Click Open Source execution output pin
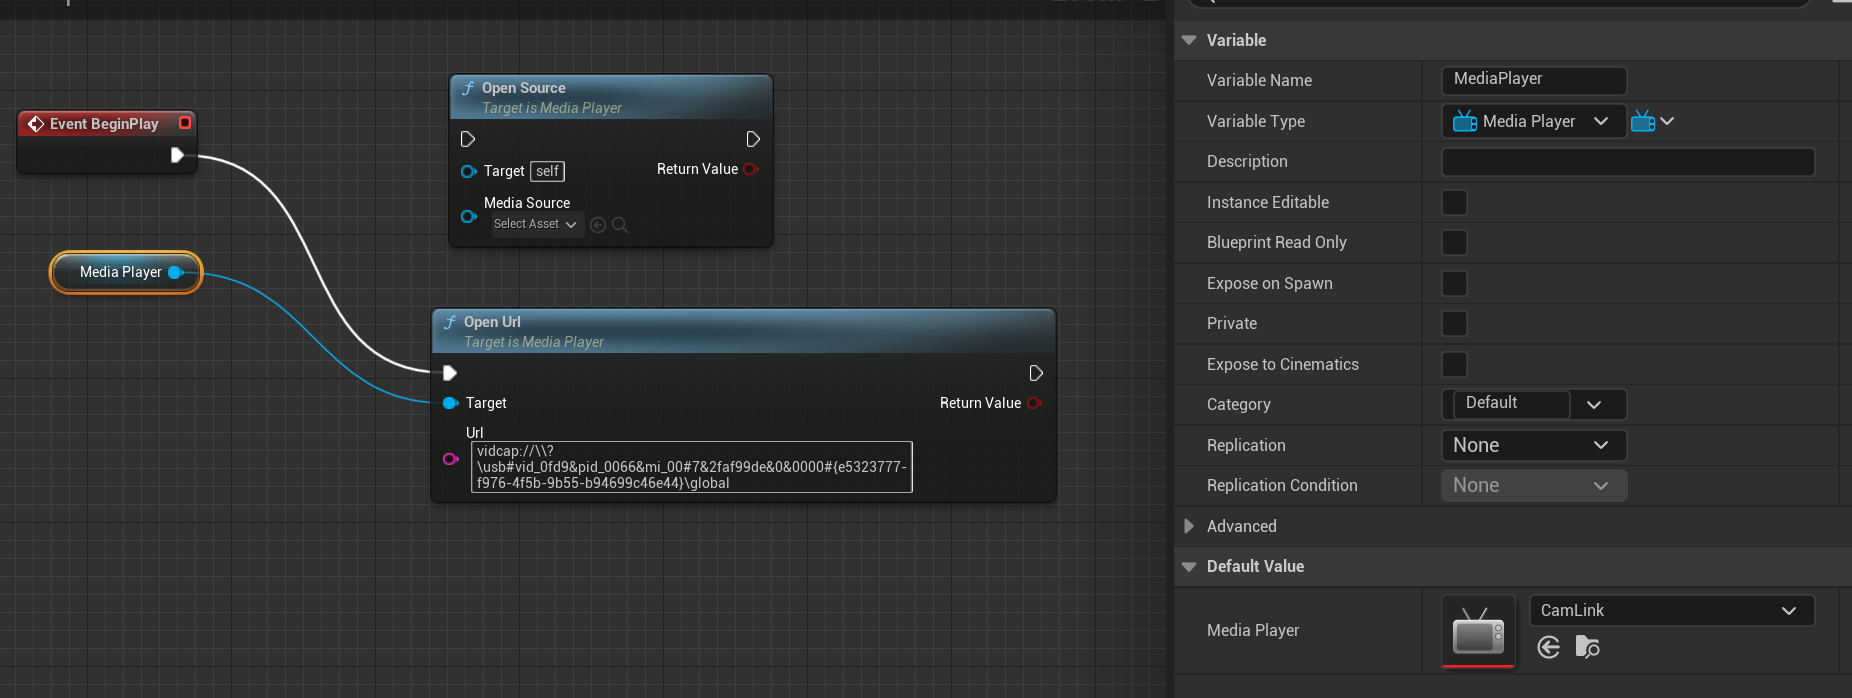Image resolution: width=1852 pixels, height=698 pixels. pos(753,139)
